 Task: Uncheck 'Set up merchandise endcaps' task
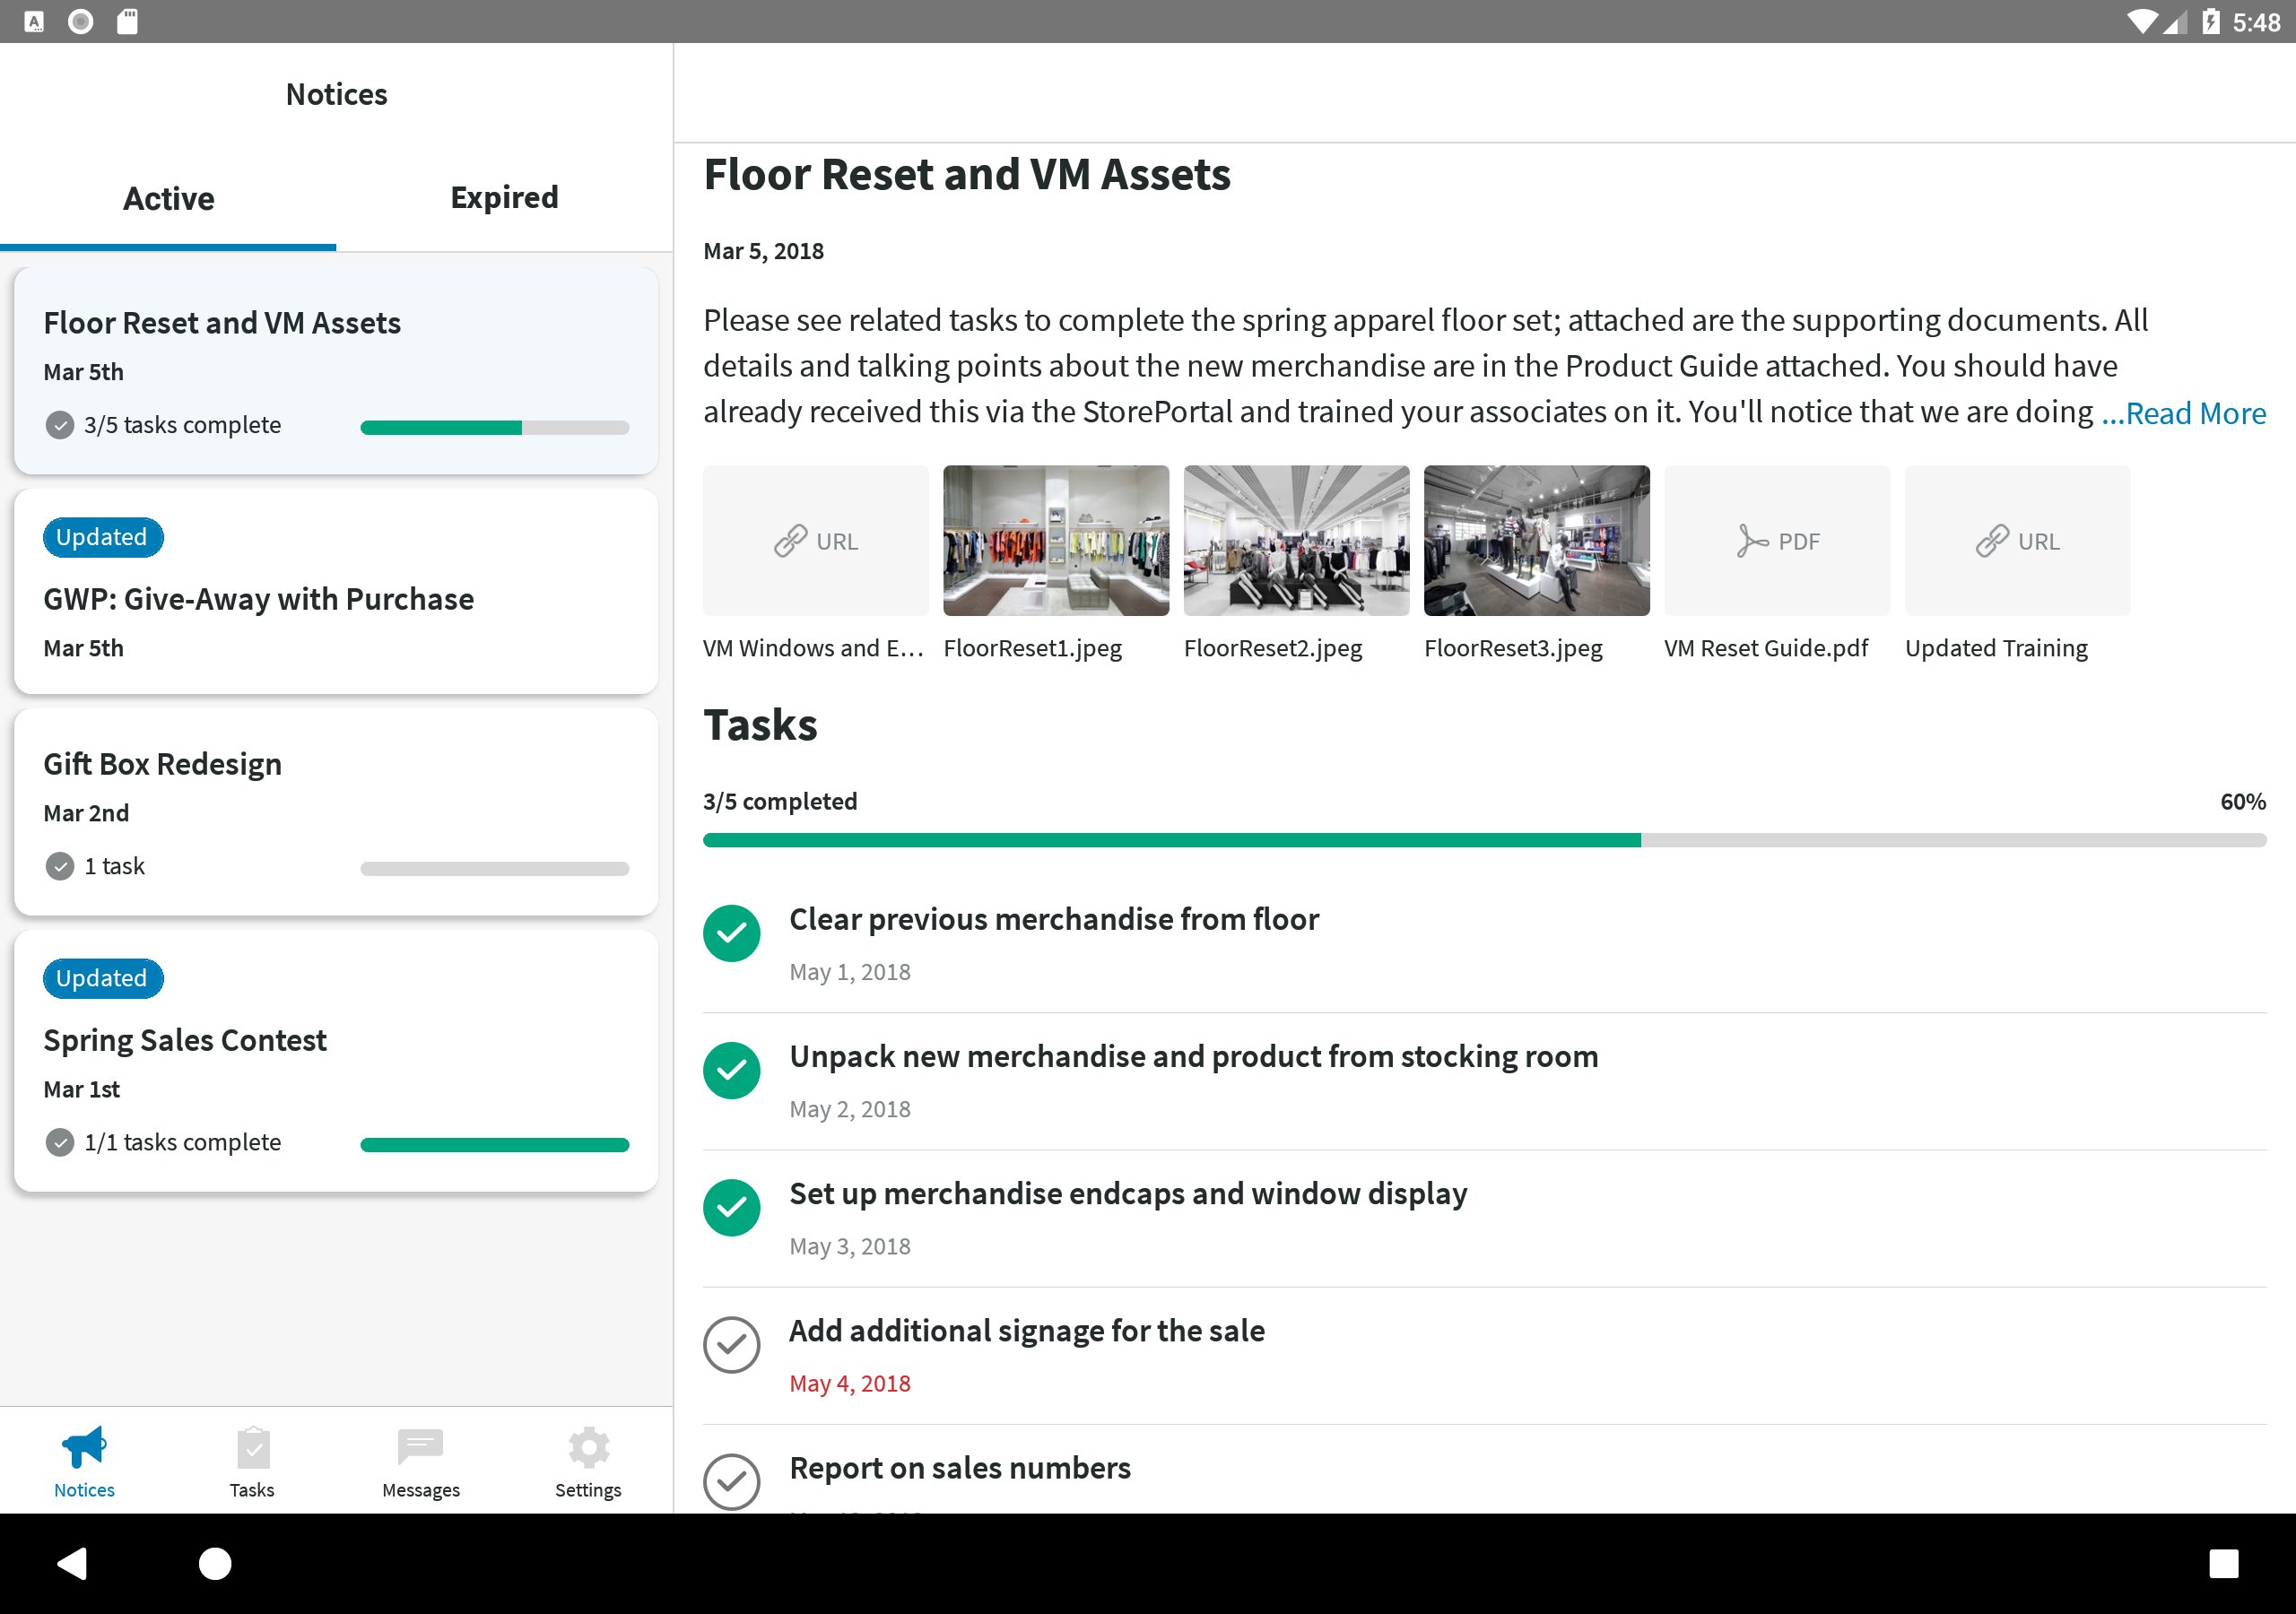coord(732,1208)
